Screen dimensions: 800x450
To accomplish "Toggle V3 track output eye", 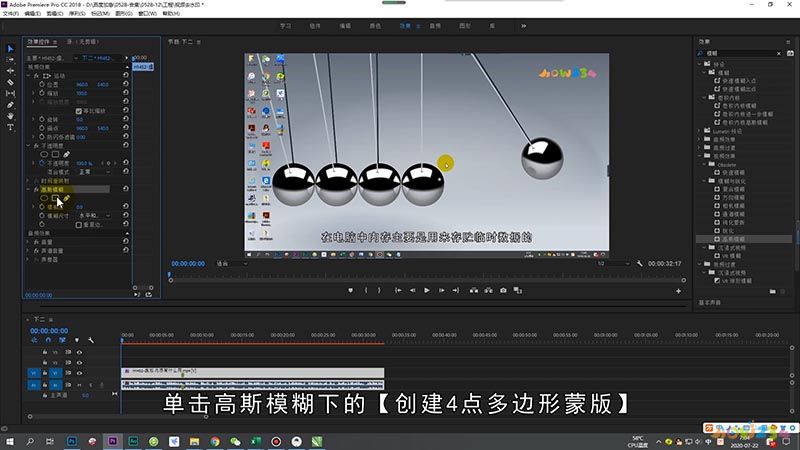I will [79, 352].
